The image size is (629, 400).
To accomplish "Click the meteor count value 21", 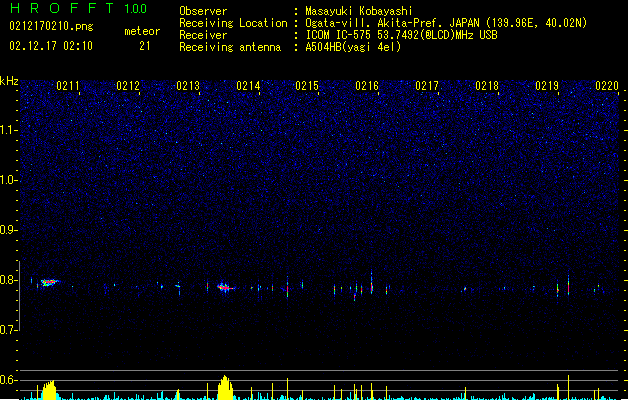I will (x=145, y=46).
